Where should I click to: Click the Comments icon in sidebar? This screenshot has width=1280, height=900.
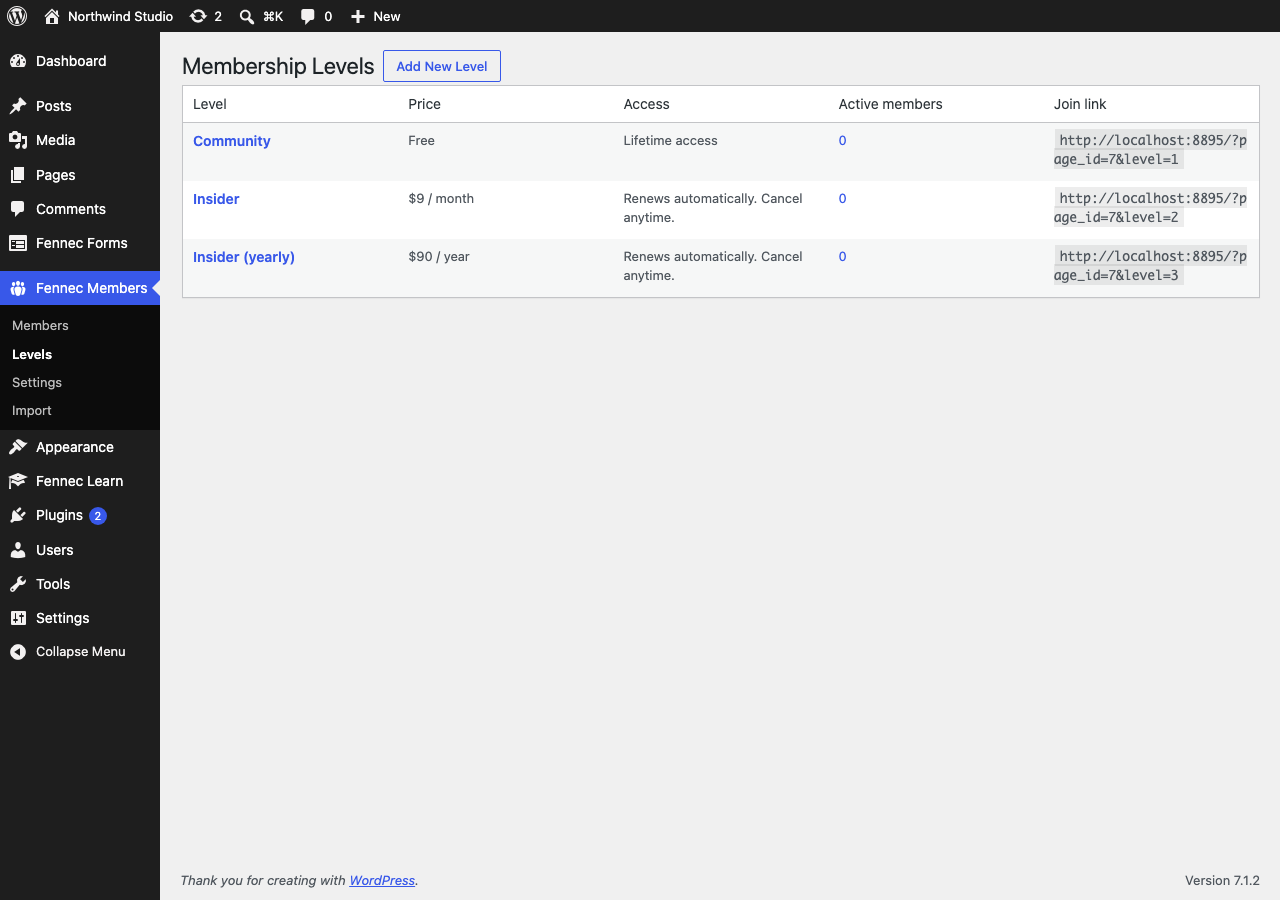(x=18, y=209)
